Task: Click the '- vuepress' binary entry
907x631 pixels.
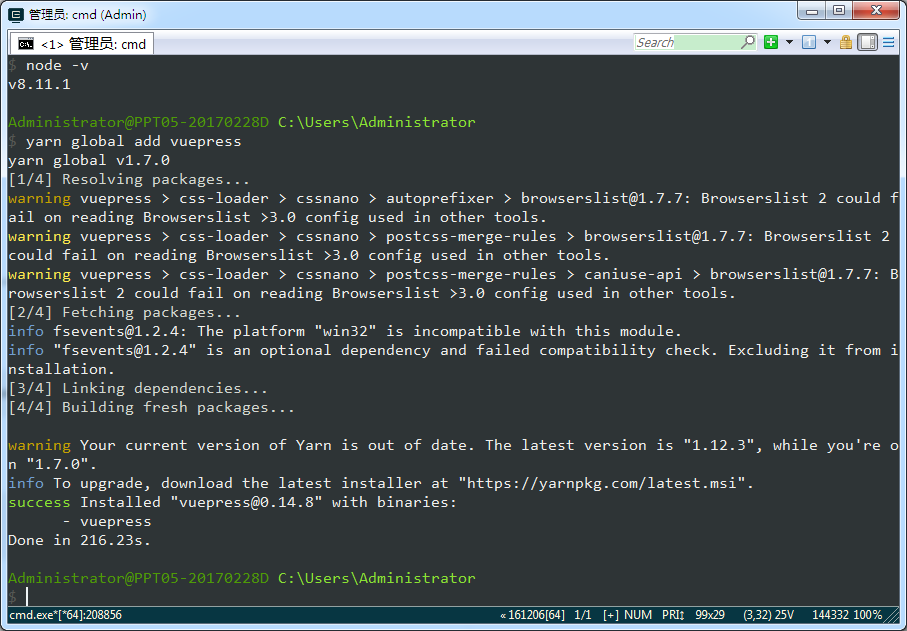Action: point(107,521)
